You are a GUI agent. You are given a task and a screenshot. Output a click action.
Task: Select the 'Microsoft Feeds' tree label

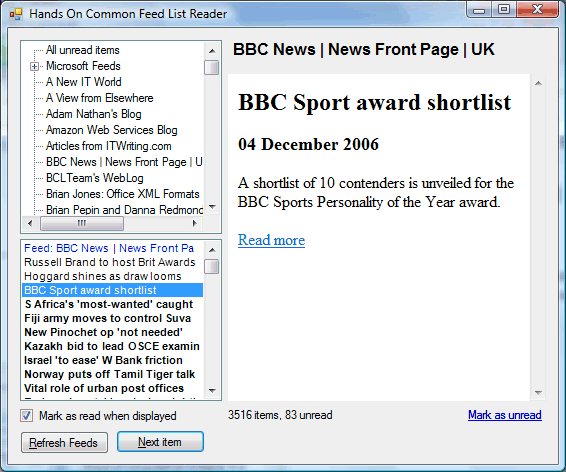point(83,66)
